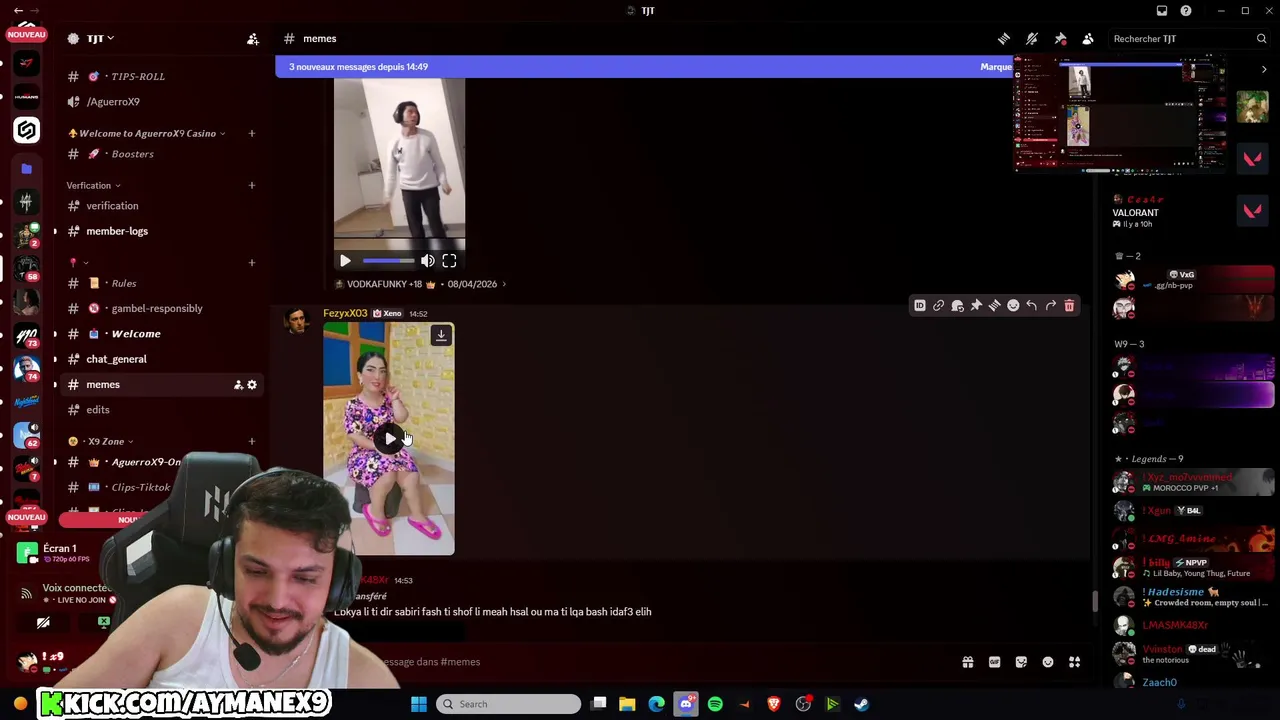Image resolution: width=1280 pixels, height=720 pixels.
Task: Copy message ID from message toolbar
Action: pyautogui.click(x=920, y=306)
